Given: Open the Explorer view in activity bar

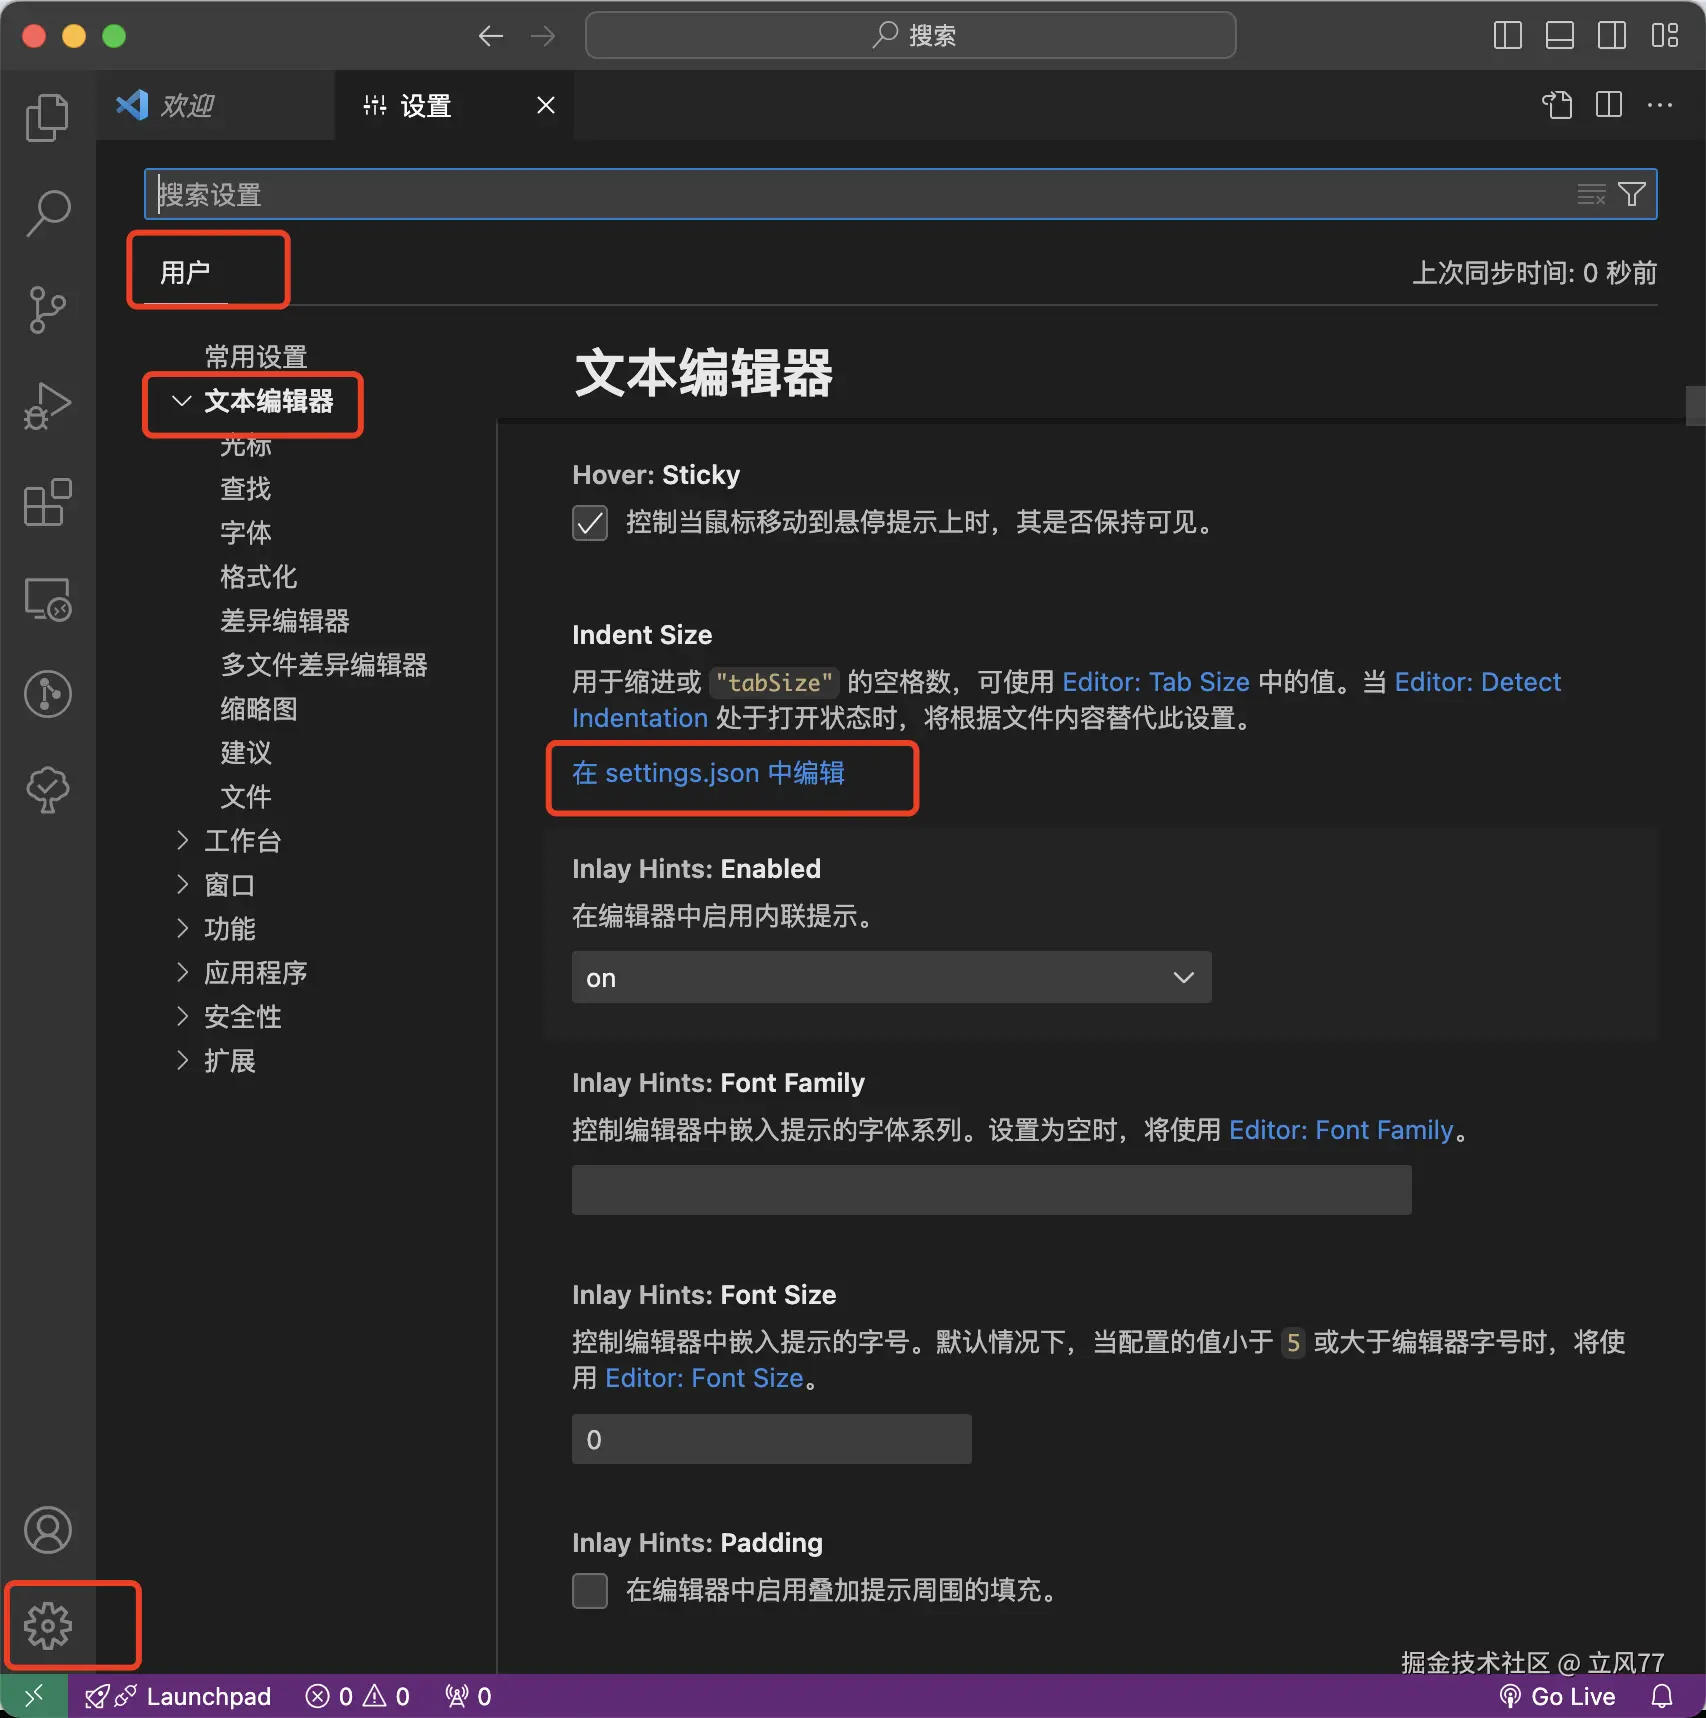Looking at the screenshot, I should (47, 118).
